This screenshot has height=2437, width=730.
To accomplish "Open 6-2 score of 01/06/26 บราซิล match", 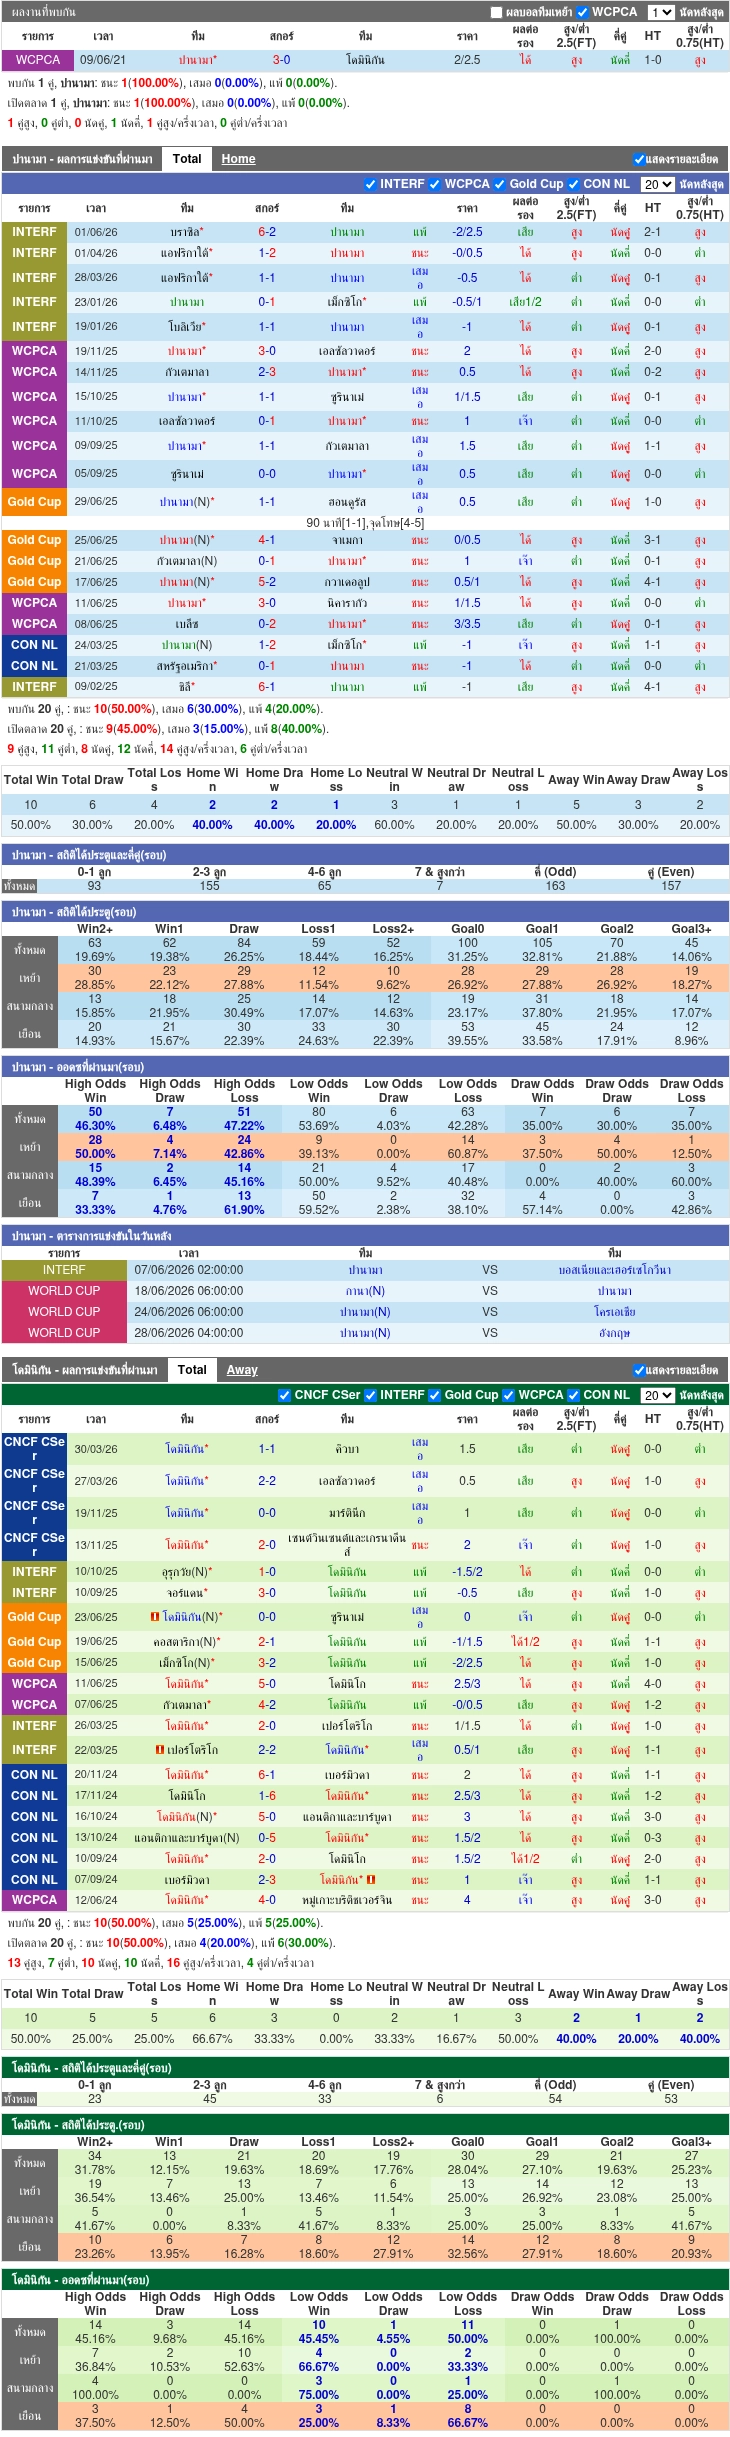I will [267, 232].
